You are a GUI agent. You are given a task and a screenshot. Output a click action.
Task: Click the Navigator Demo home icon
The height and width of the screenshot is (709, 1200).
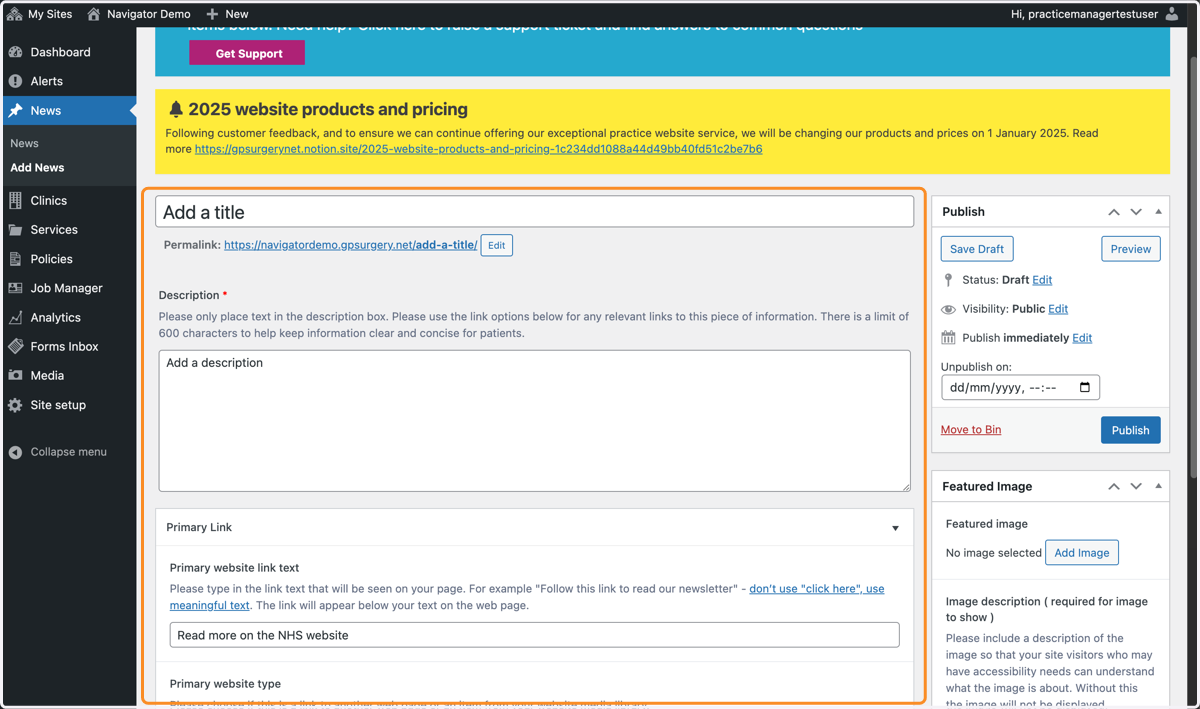pos(94,14)
